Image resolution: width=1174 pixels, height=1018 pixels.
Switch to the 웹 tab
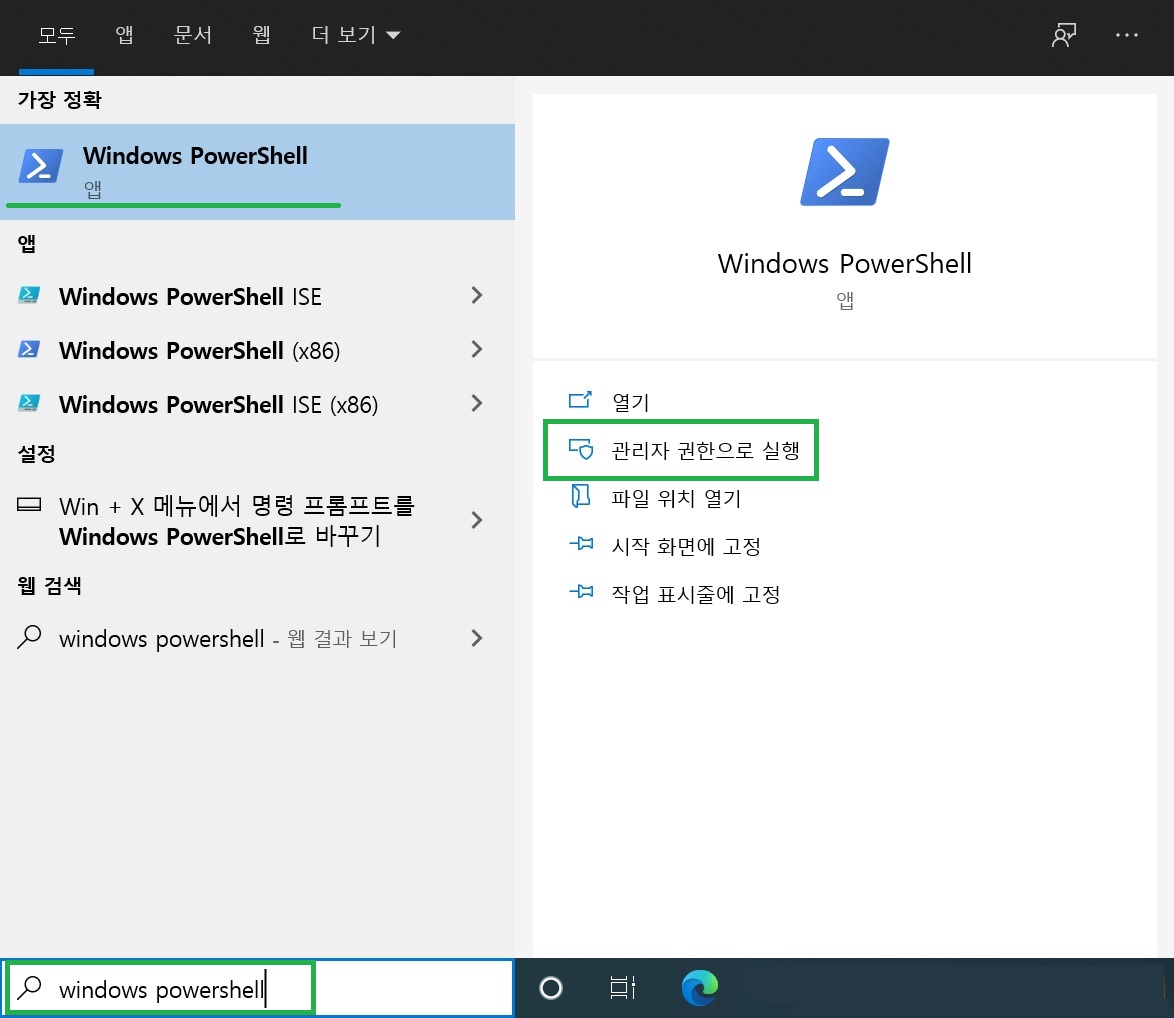click(x=261, y=34)
